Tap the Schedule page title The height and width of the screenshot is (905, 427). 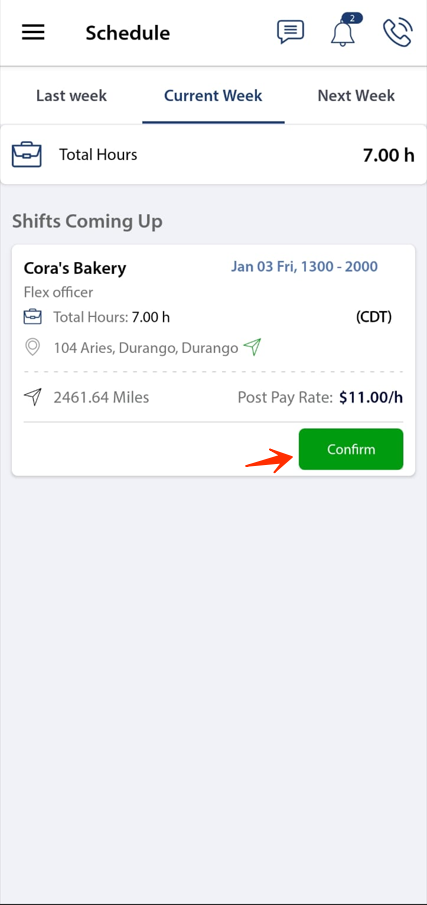click(128, 33)
